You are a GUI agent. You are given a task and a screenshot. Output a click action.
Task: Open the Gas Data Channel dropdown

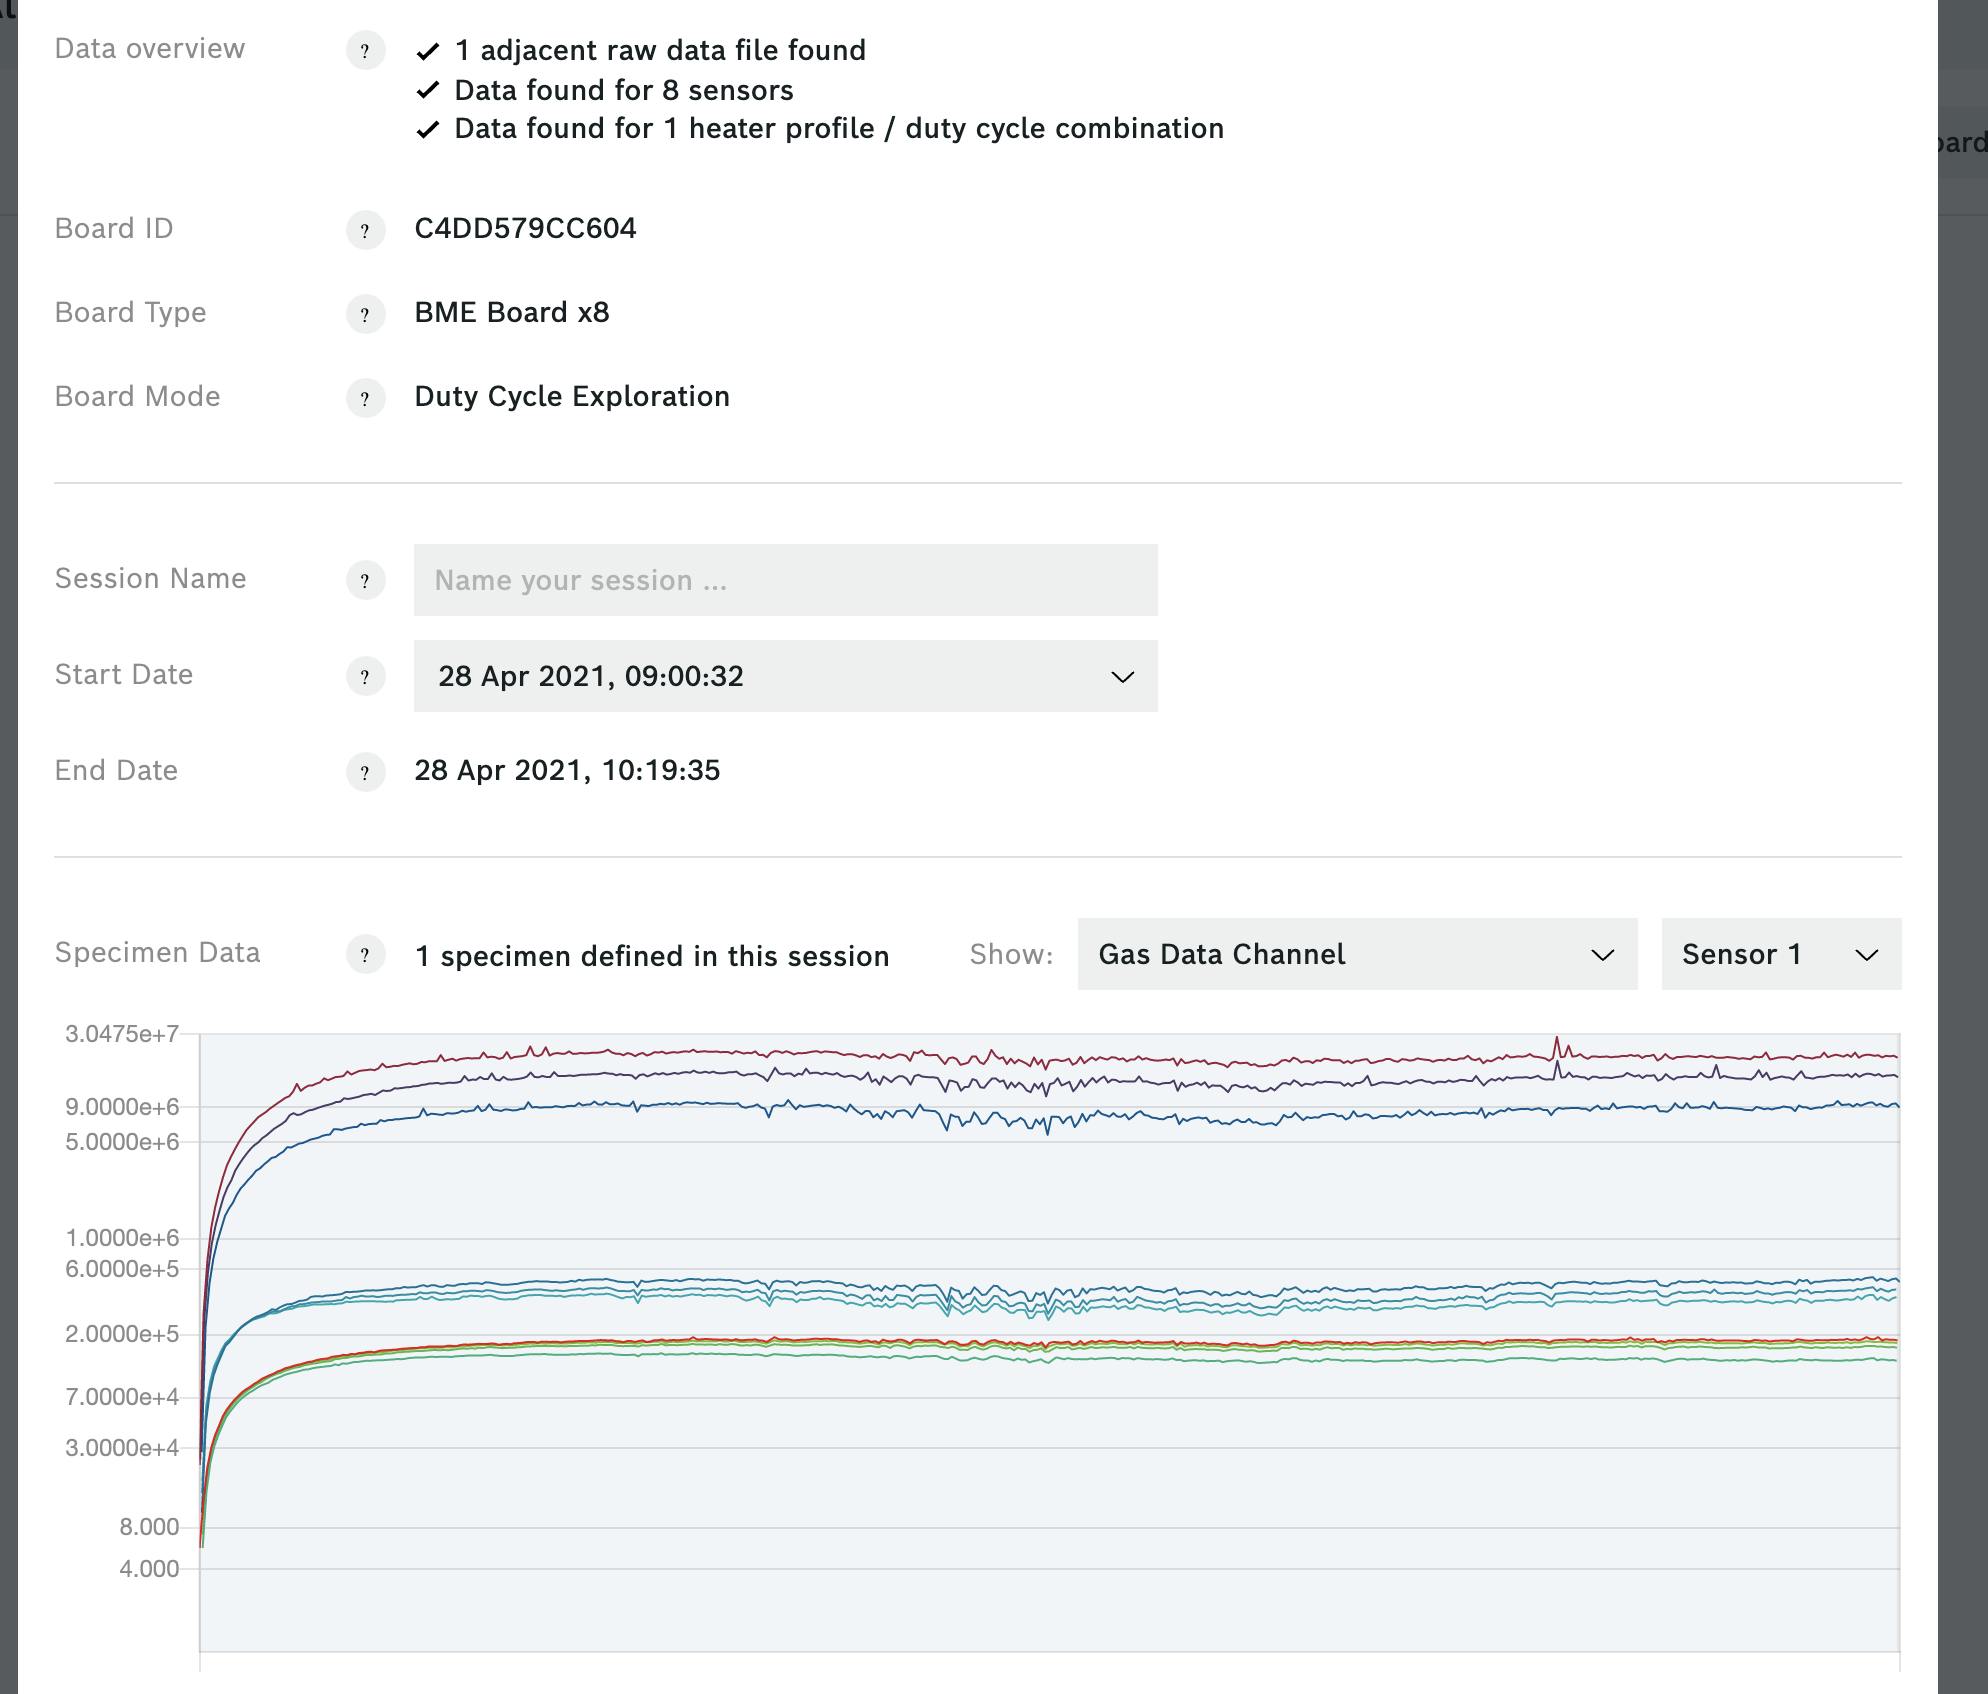click(1355, 955)
